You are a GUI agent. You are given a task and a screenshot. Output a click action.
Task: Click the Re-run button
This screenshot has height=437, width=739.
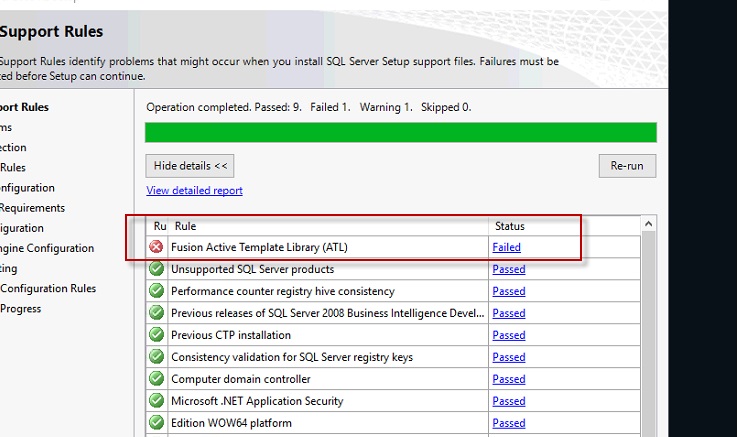627,166
